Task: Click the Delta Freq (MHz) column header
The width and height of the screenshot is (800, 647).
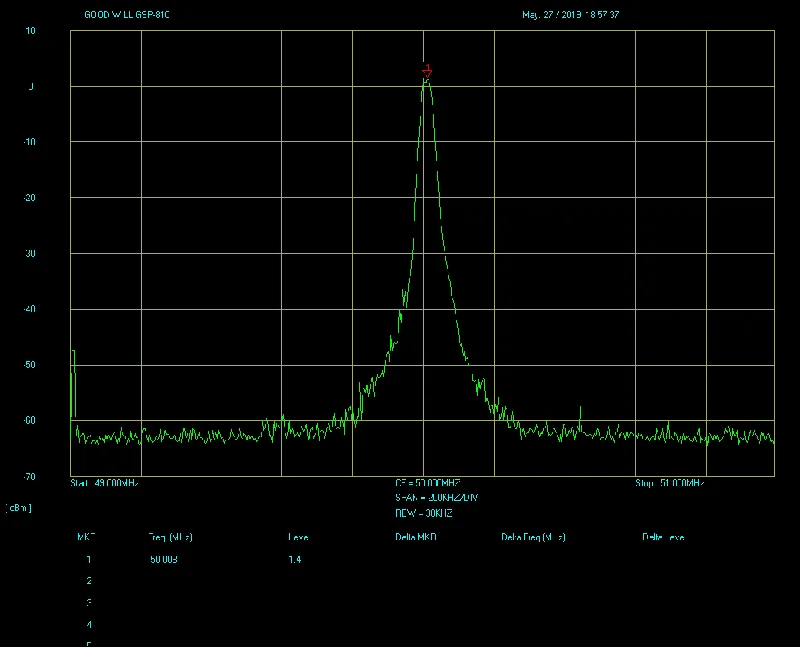Action: (533, 537)
